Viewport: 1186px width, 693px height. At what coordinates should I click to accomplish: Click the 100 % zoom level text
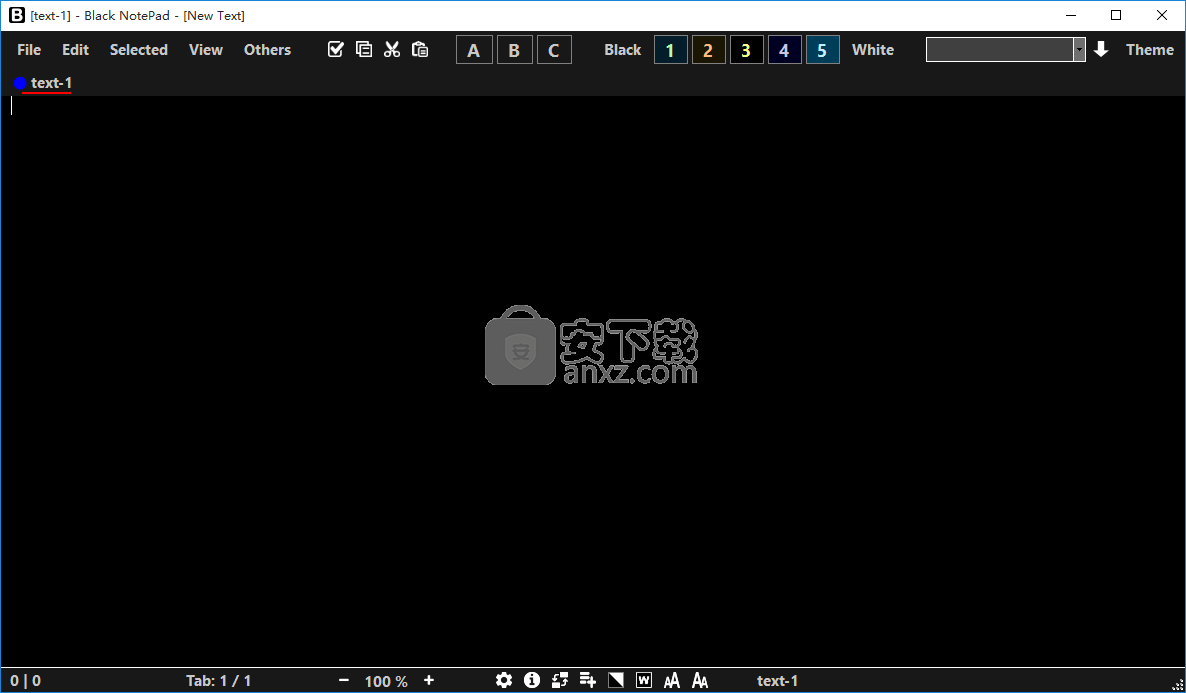click(x=386, y=681)
